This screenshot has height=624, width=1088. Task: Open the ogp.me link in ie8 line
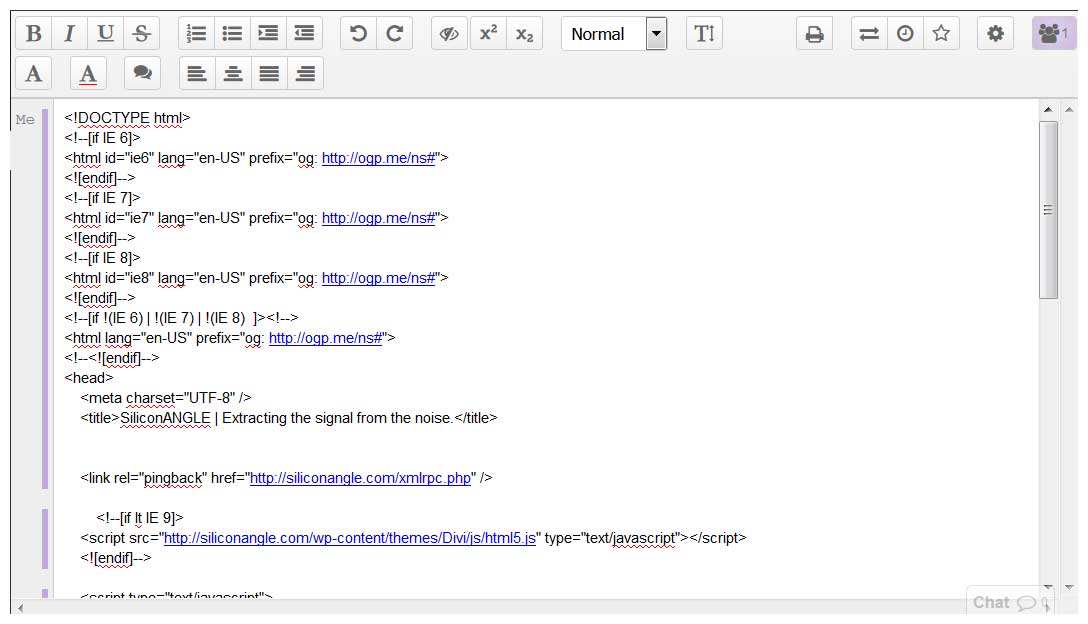378,278
